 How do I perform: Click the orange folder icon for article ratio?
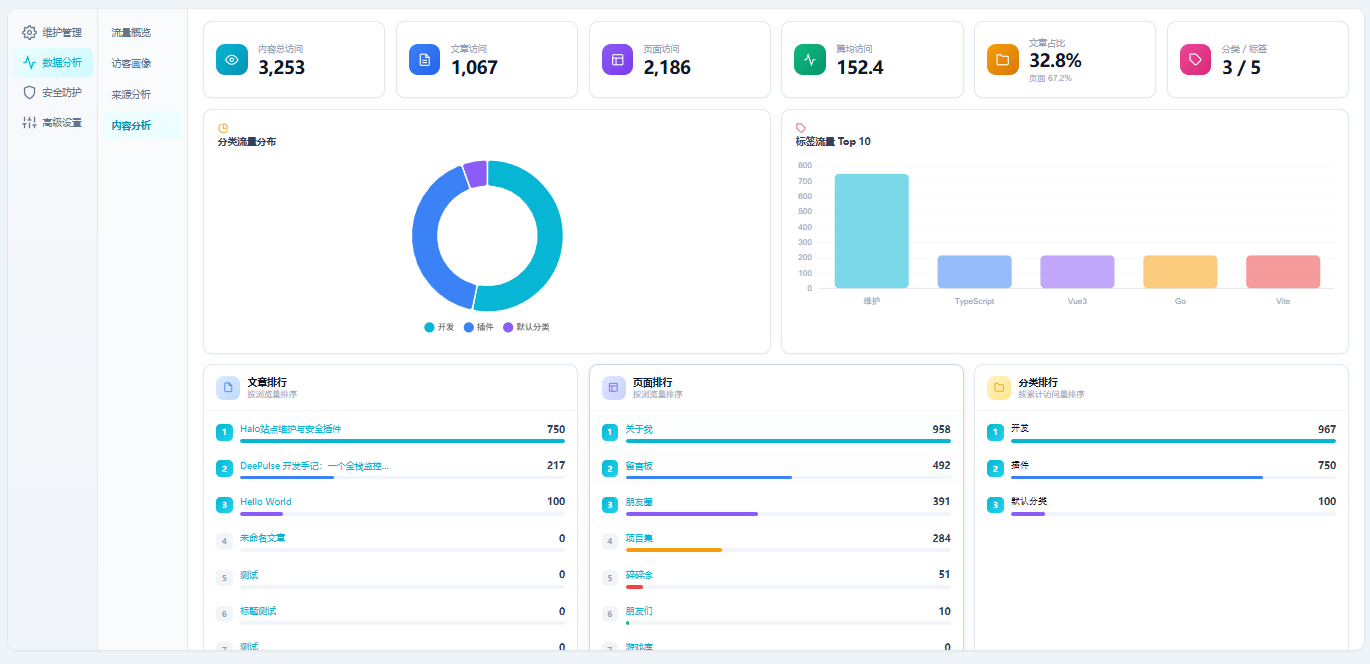(1002, 60)
